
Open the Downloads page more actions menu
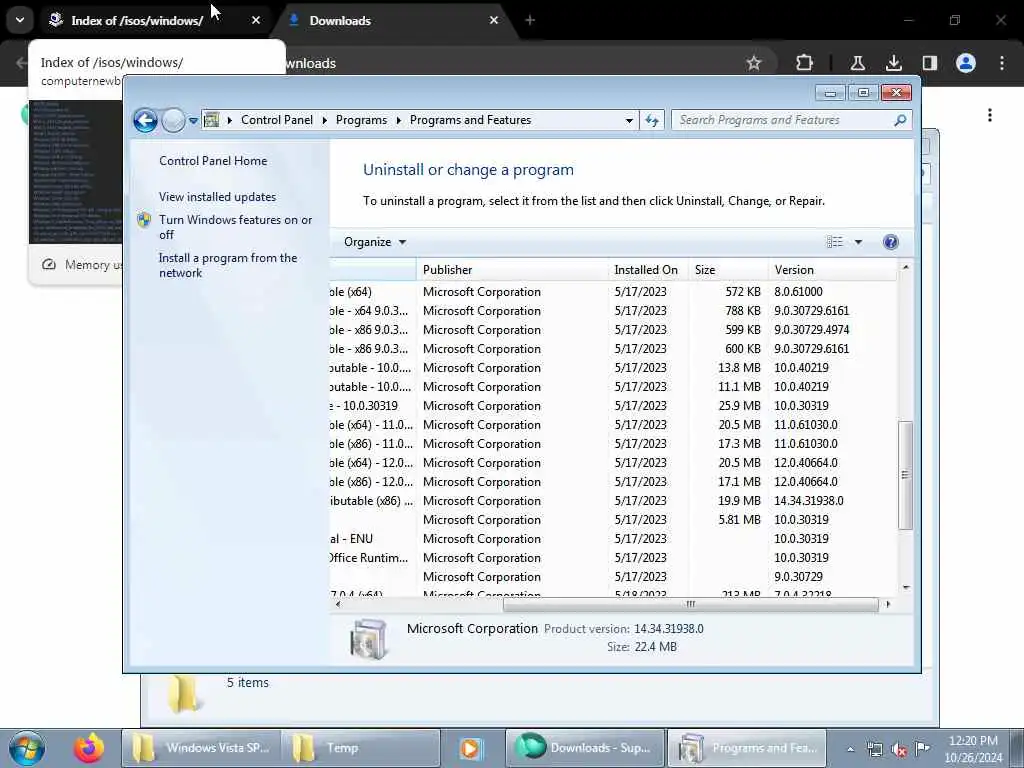point(990,116)
